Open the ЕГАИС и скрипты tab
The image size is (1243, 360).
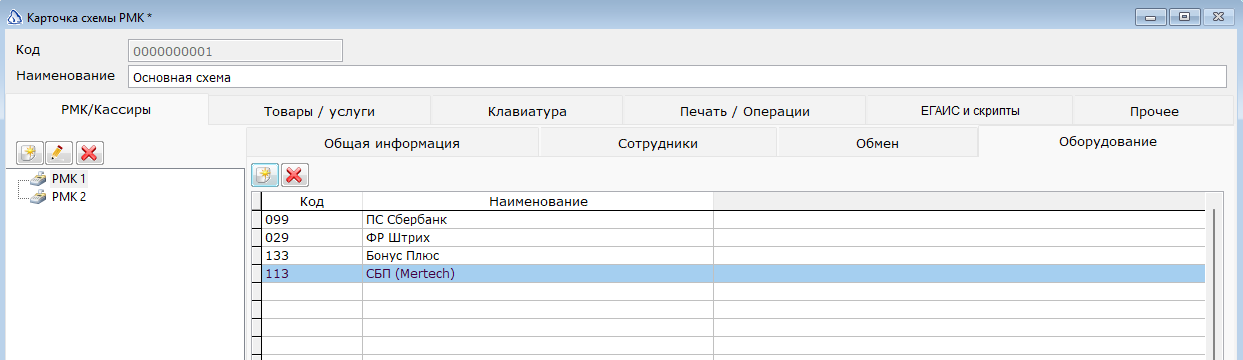(x=969, y=111)
